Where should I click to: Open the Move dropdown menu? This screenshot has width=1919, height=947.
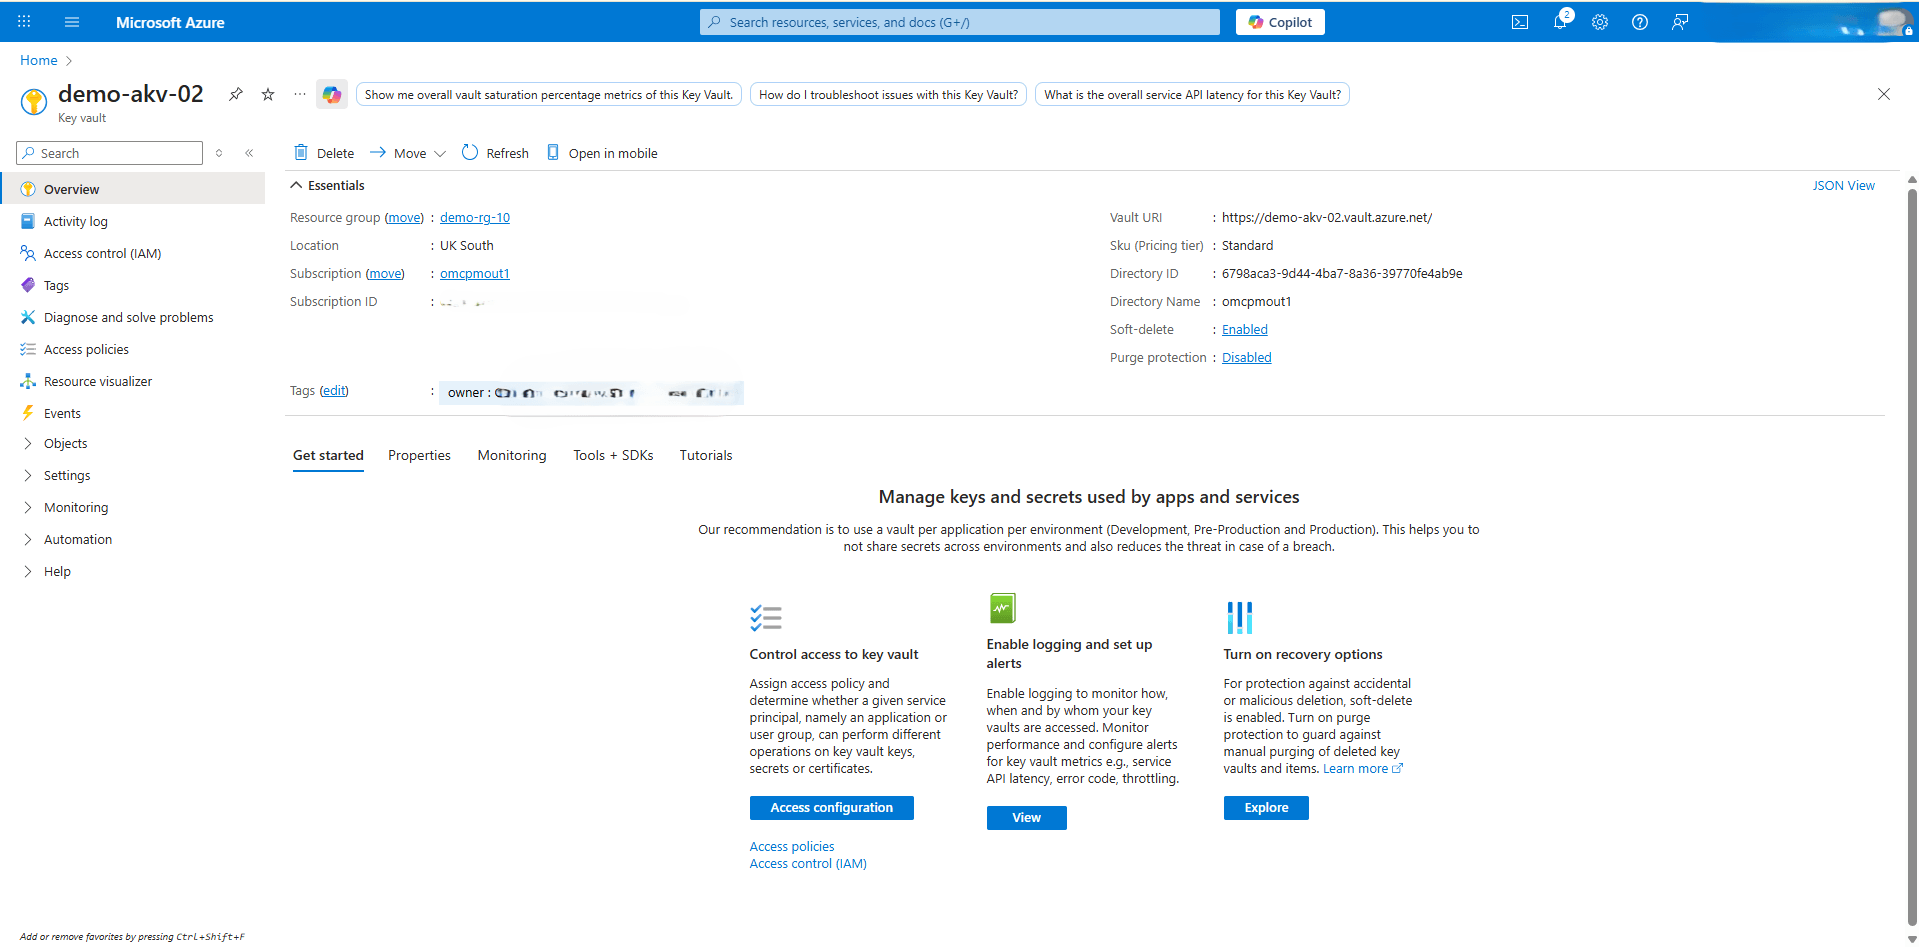pos(406,152)
